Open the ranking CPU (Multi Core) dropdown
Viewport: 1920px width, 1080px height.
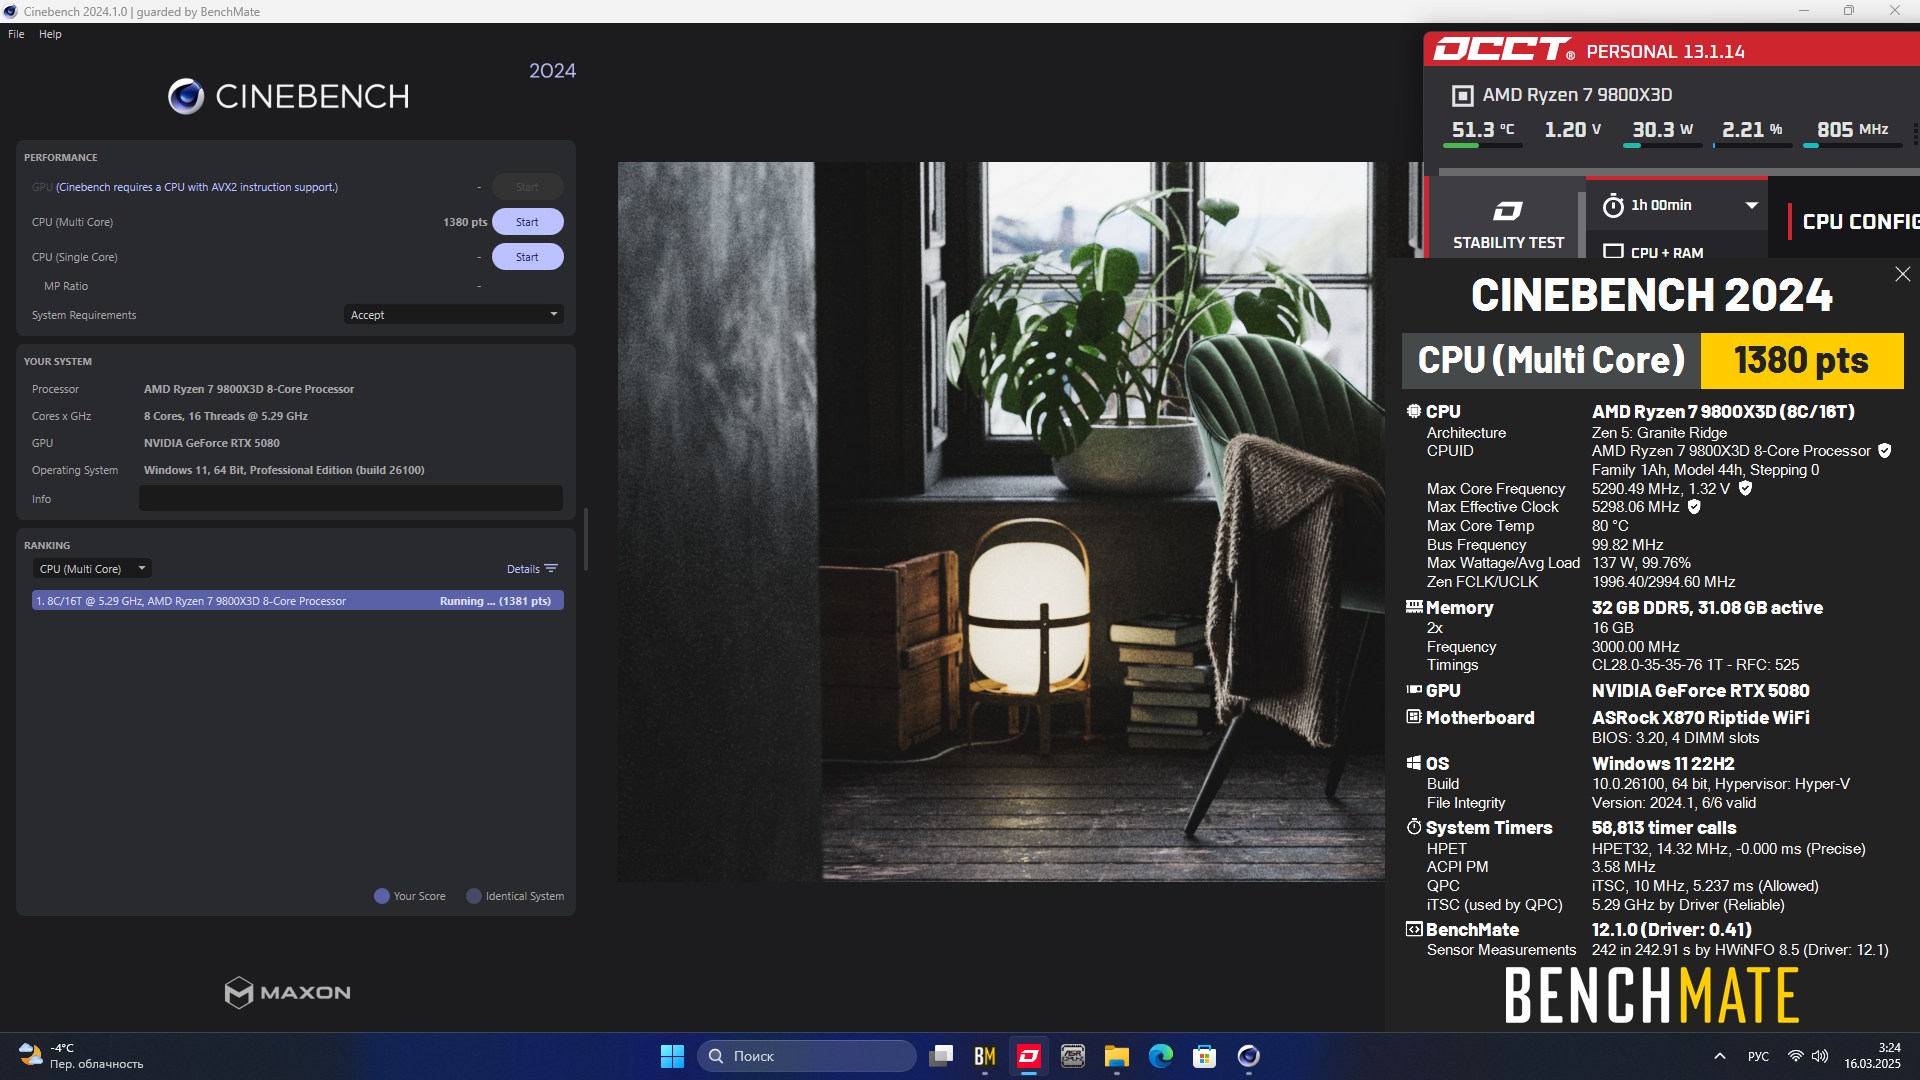point(92,569)
